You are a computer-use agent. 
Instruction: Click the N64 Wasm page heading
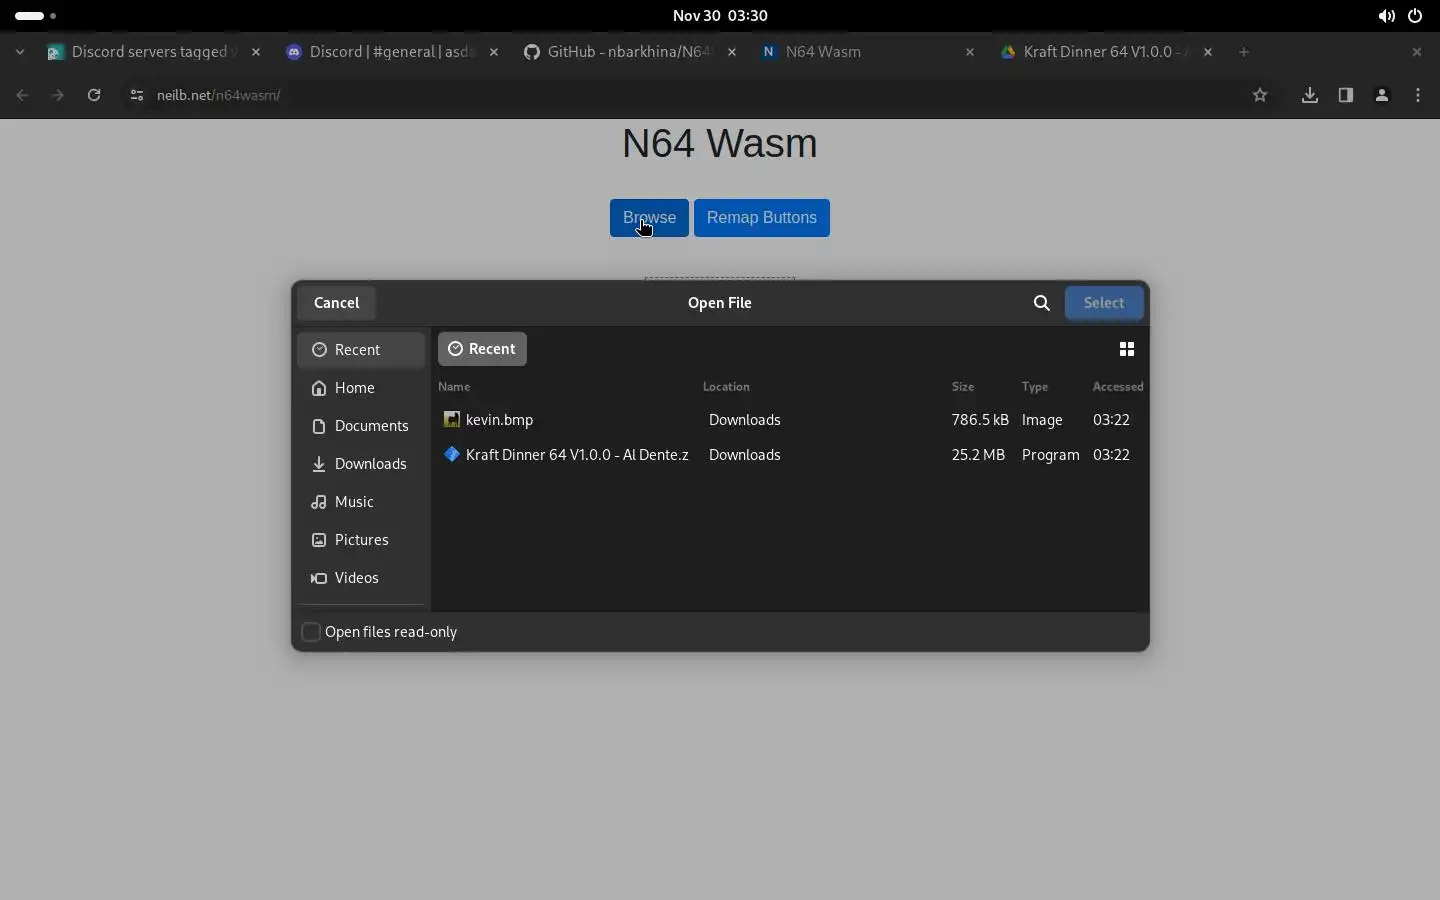click(x=720, y=143)
